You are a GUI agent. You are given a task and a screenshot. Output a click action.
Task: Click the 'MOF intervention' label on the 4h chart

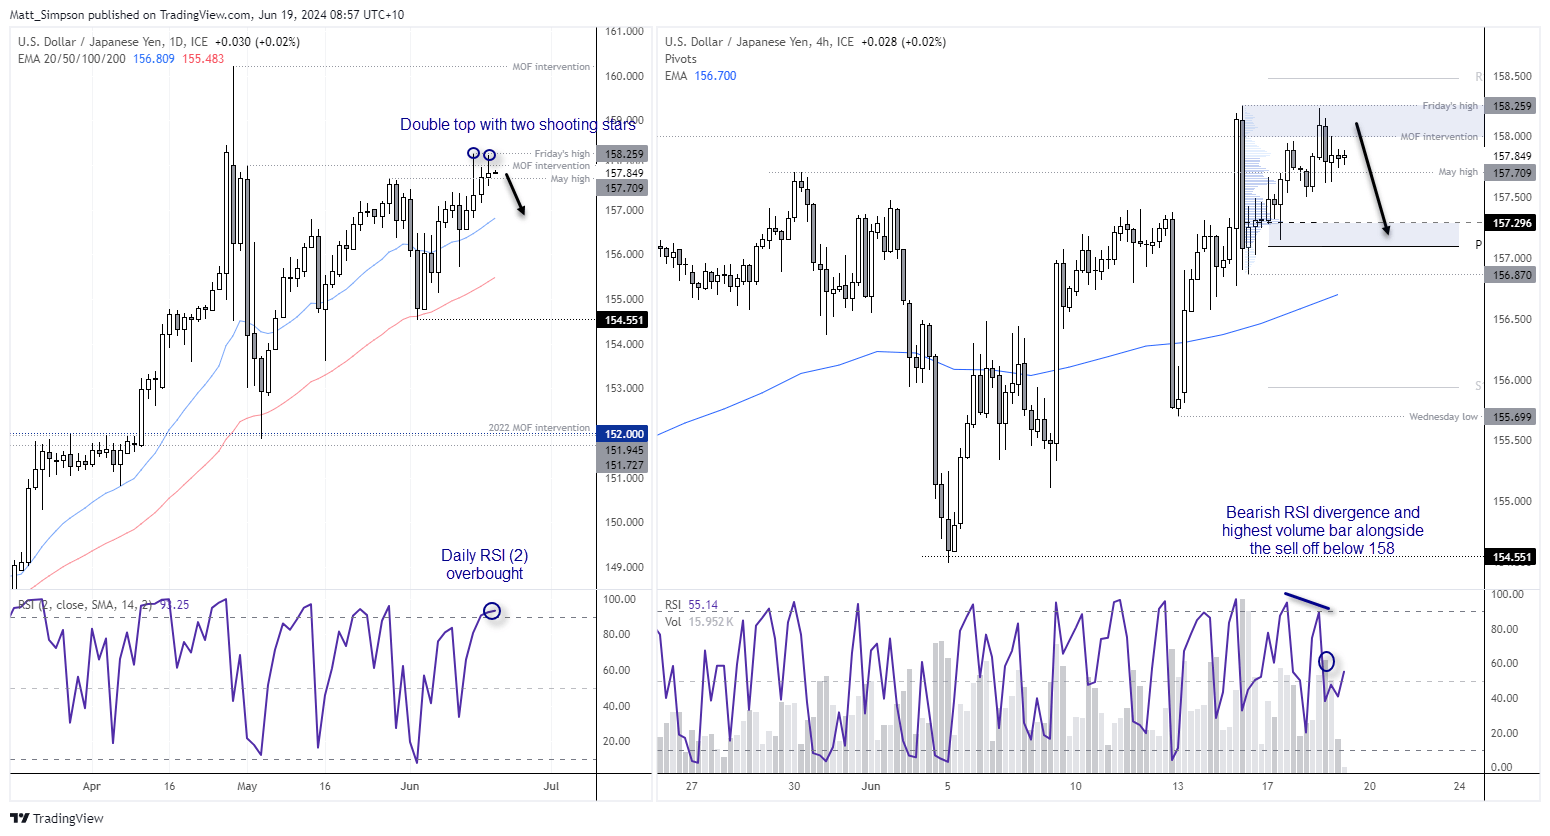pyautogui.click(x=1439, y=137)
